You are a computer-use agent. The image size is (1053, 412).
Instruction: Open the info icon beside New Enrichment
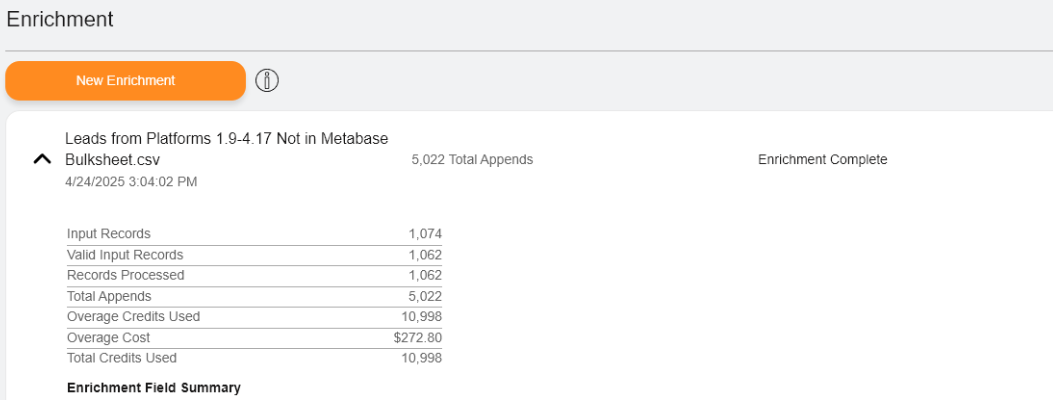point(267,81)
